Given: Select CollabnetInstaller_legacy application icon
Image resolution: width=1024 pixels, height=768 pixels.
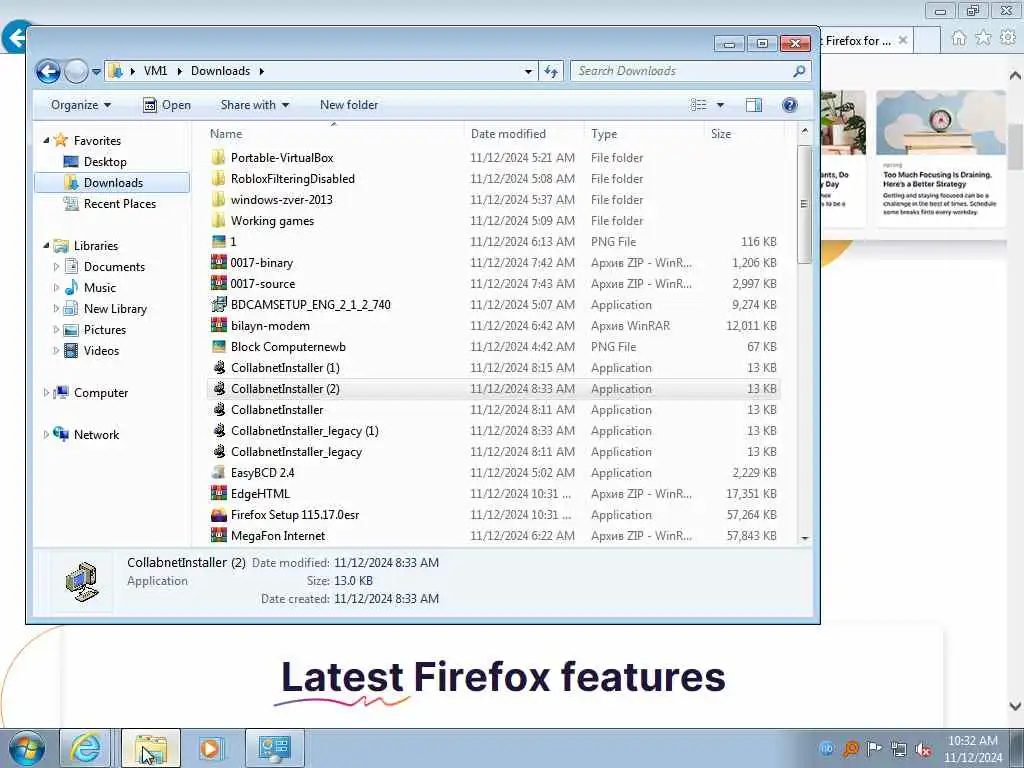Looking at the screenshot, I should 219,451.
